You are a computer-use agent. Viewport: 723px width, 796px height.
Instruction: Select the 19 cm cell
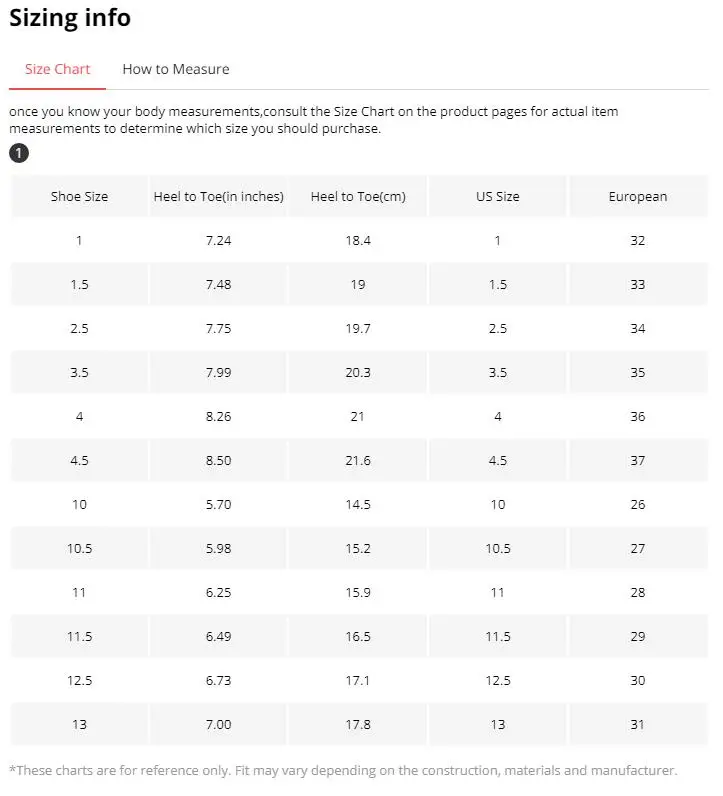[358, 284]
